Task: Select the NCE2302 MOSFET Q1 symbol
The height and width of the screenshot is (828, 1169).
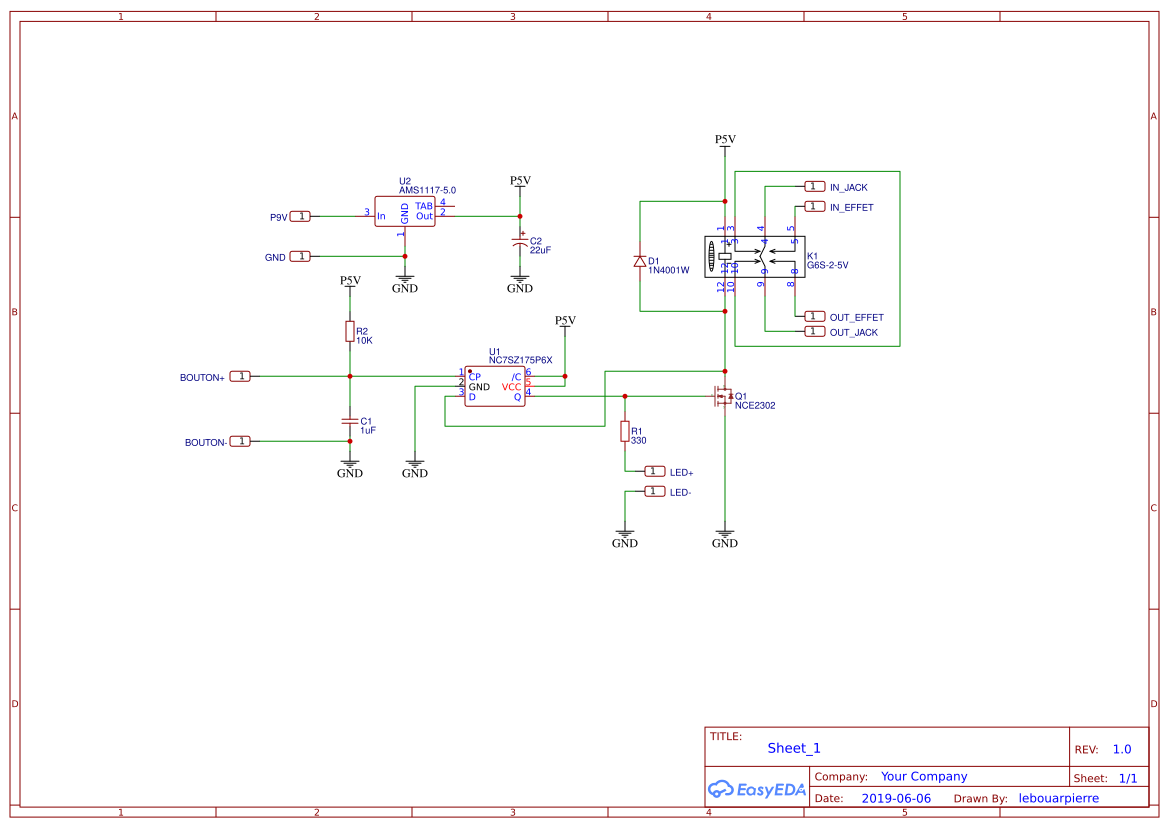Action: pyautogui.click(x=722, y=397)
